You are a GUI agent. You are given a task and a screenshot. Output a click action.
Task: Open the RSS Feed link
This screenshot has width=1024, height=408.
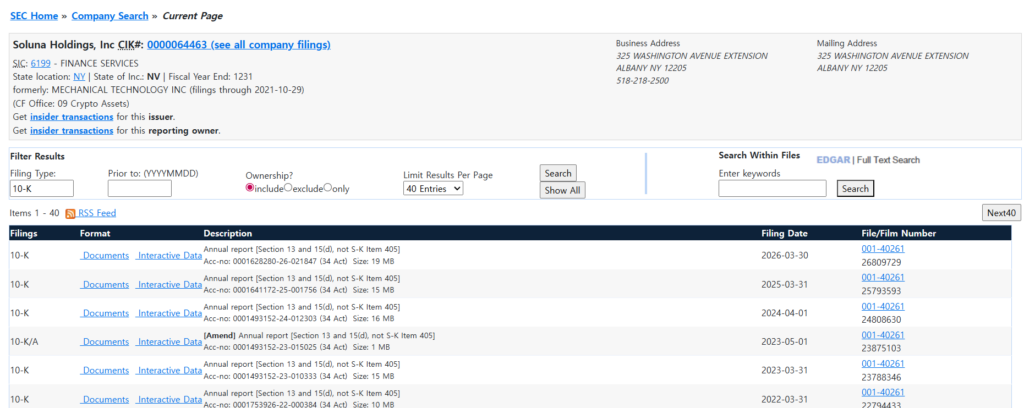click(97, 213)
